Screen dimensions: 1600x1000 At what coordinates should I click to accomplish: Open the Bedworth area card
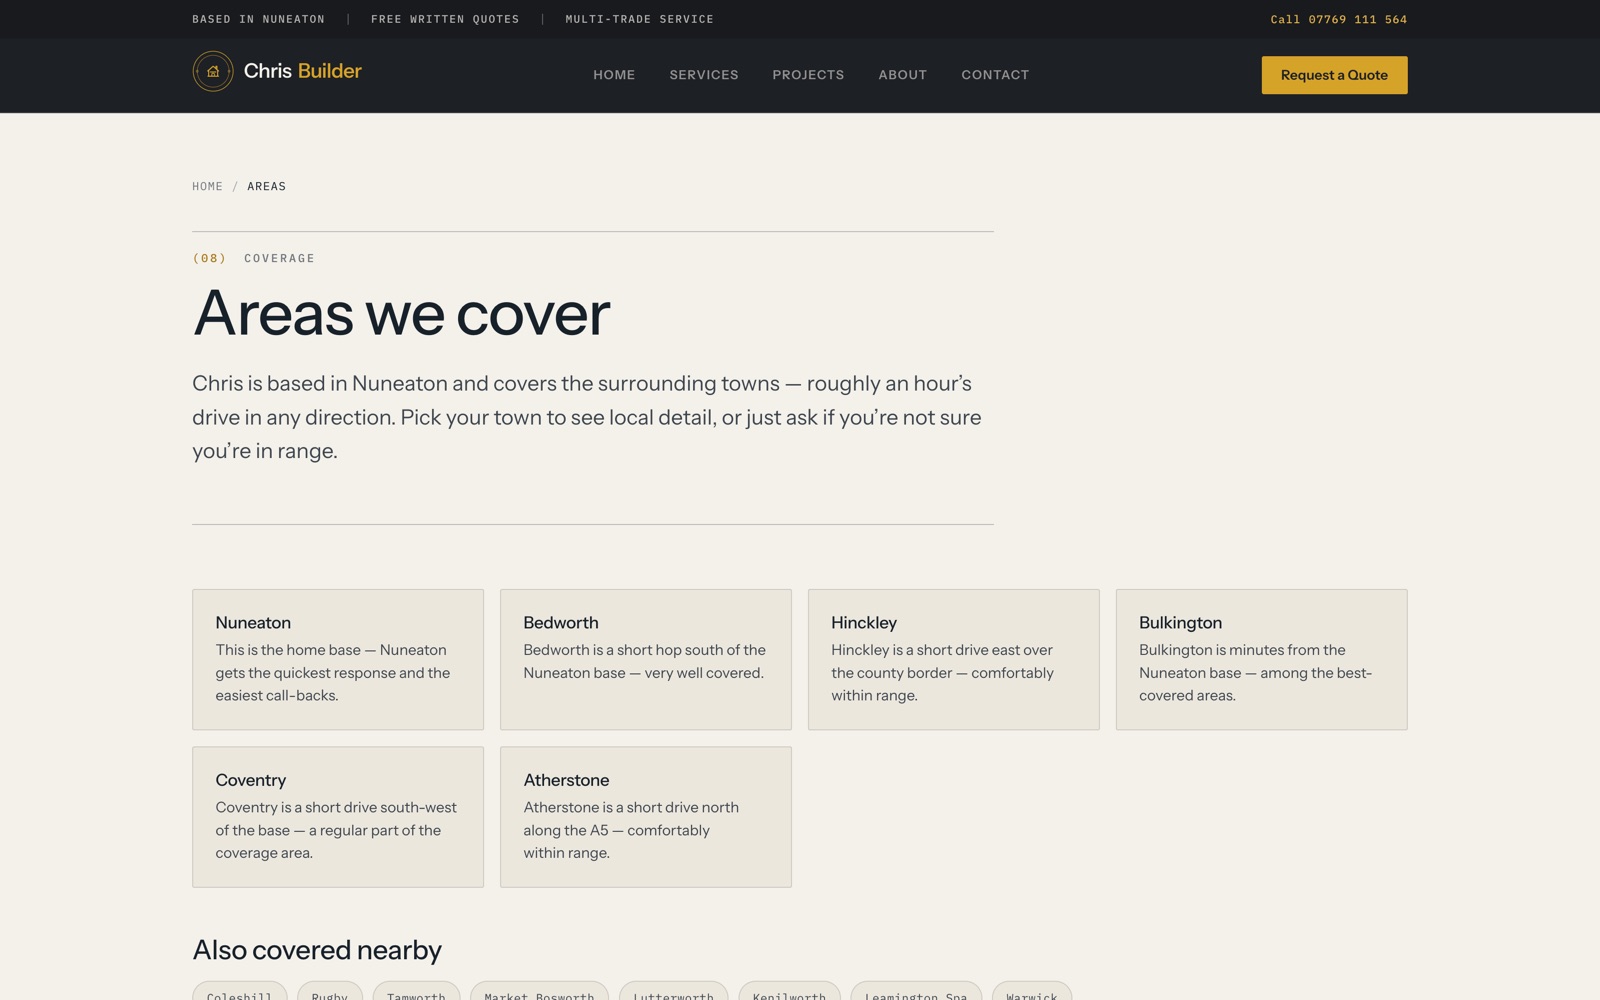[x=646, y=659]
